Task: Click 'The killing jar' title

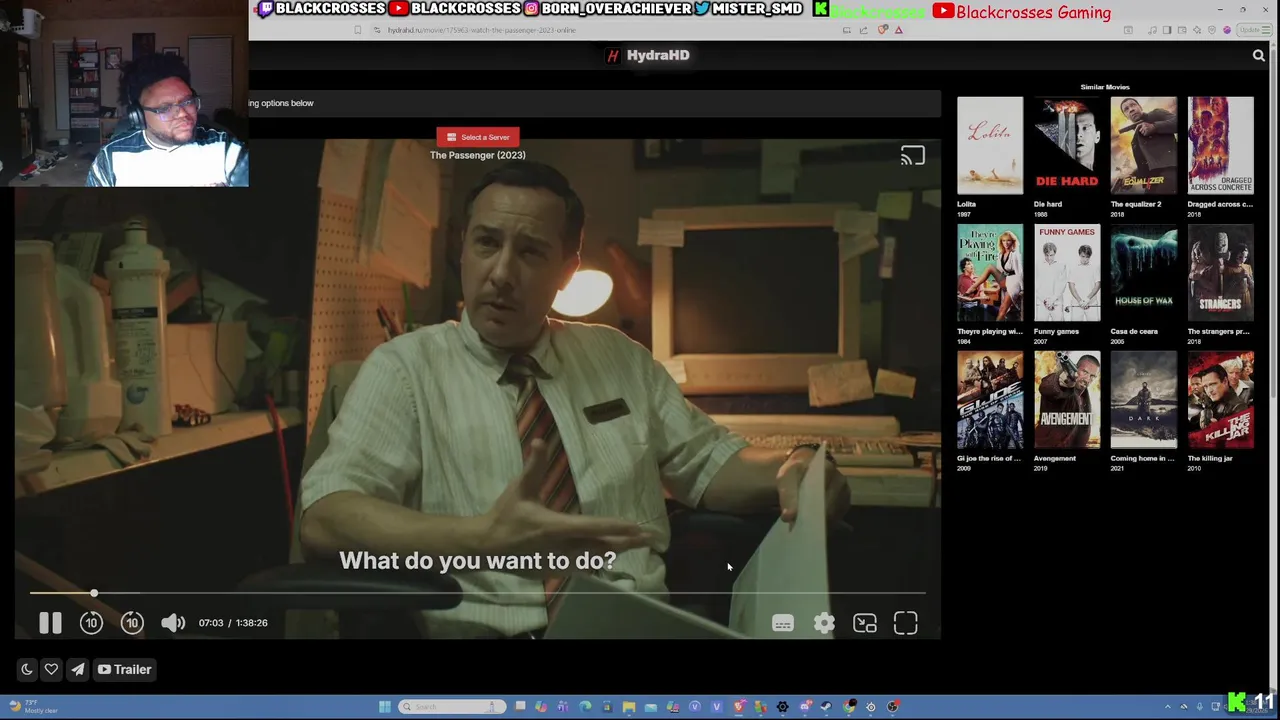Action: (1210, 458)
